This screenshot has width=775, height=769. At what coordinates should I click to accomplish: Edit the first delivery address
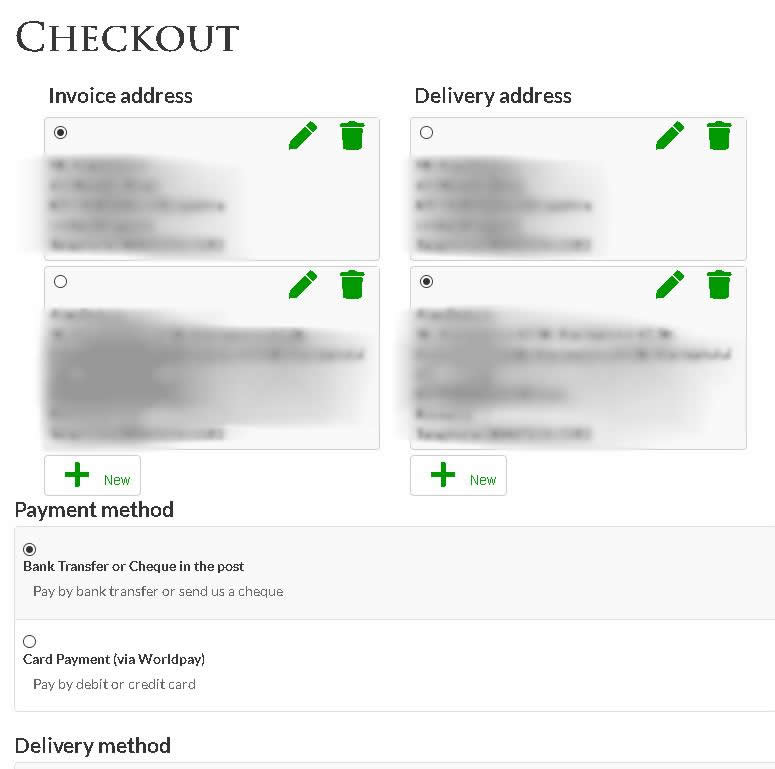click(x=670, y=135)
